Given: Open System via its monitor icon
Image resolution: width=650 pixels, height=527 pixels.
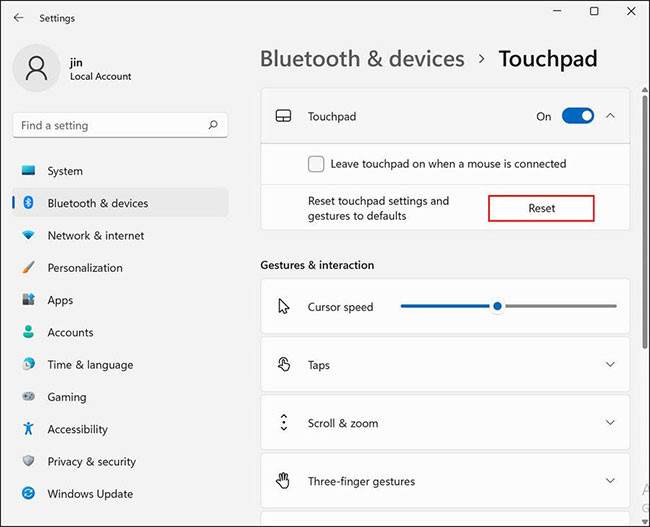Looking at the screenshot, I should (x=28, y=170).
